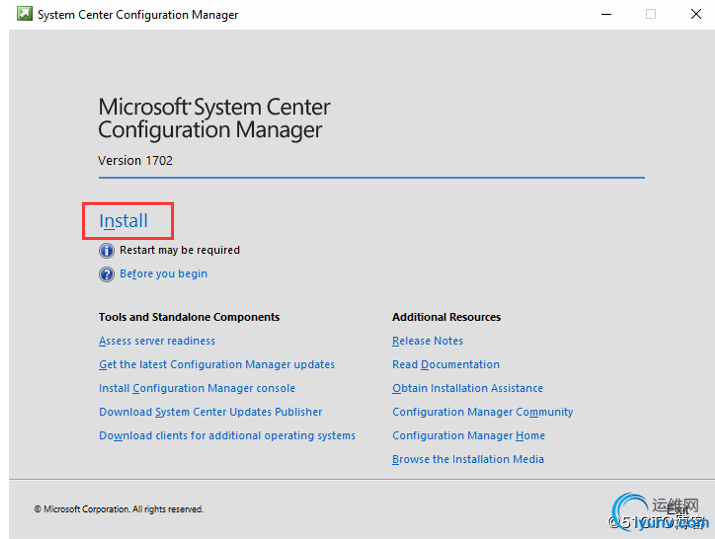
Task: Click Assess server readiness
Action: (156, 341)
